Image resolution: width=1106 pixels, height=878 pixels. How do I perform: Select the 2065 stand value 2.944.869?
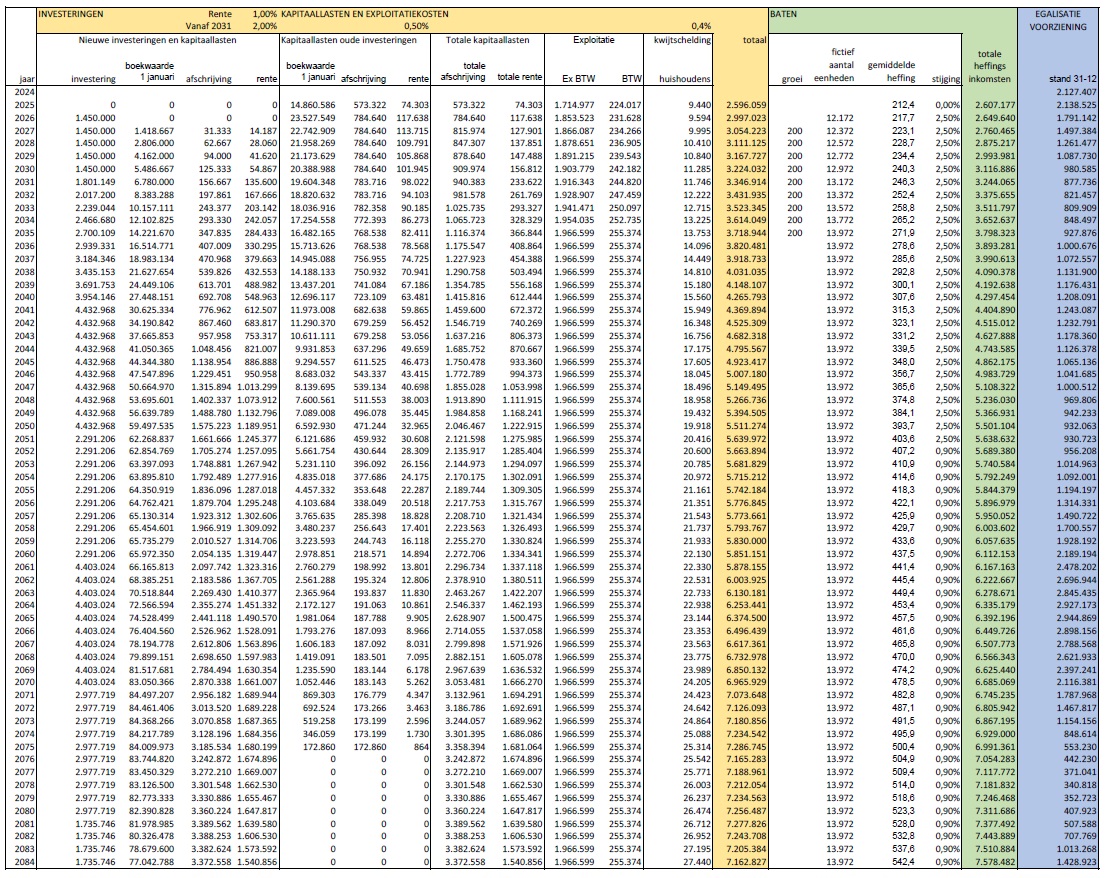click(x=1077, y=618)
